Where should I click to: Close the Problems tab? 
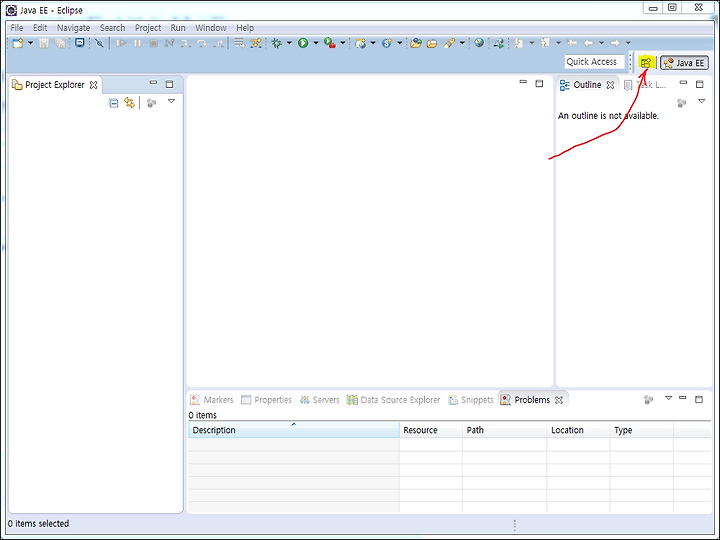coord(559,400)
